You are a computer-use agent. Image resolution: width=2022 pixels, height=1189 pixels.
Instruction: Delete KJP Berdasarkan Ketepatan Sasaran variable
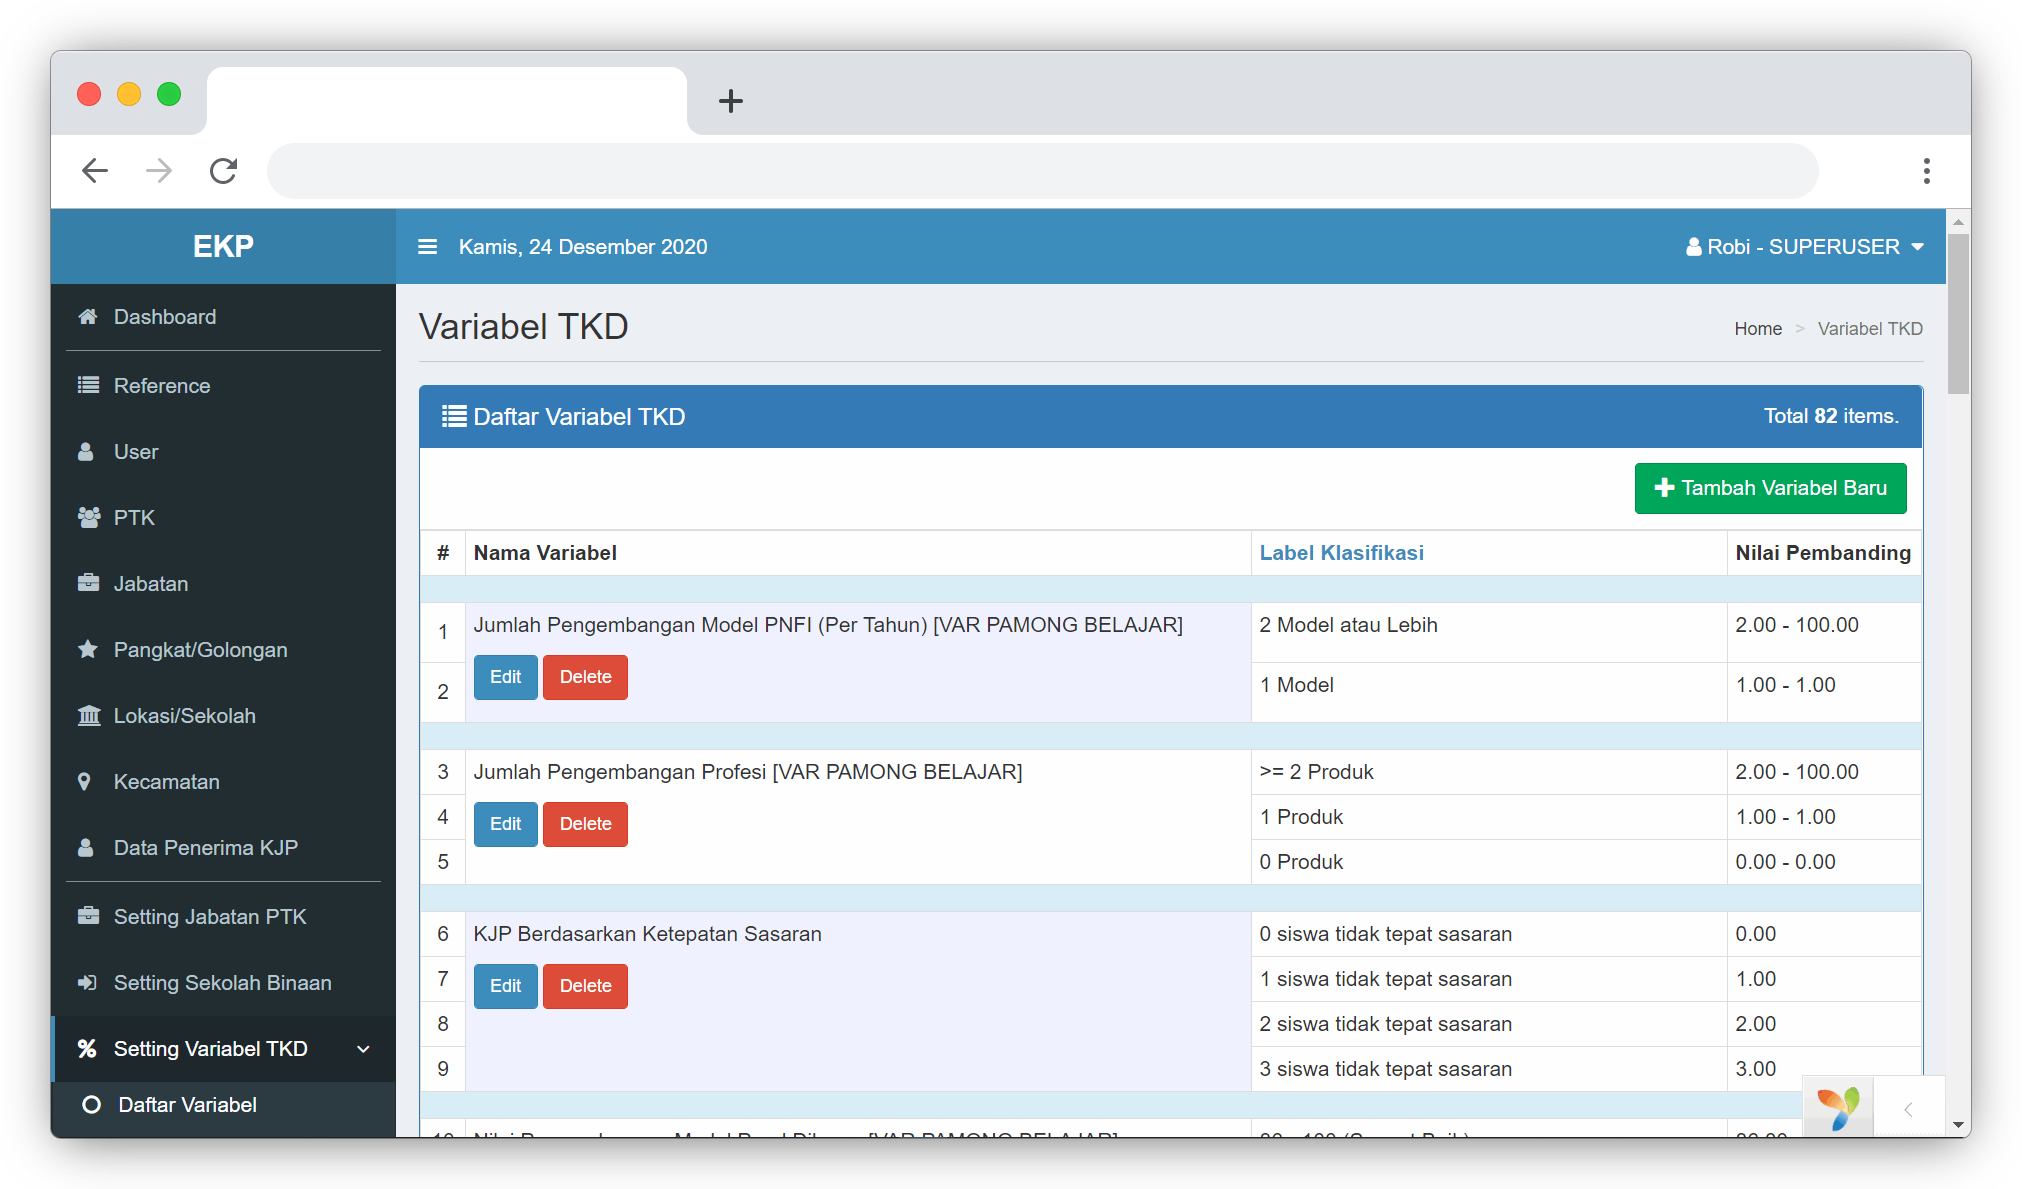(585, 986)
